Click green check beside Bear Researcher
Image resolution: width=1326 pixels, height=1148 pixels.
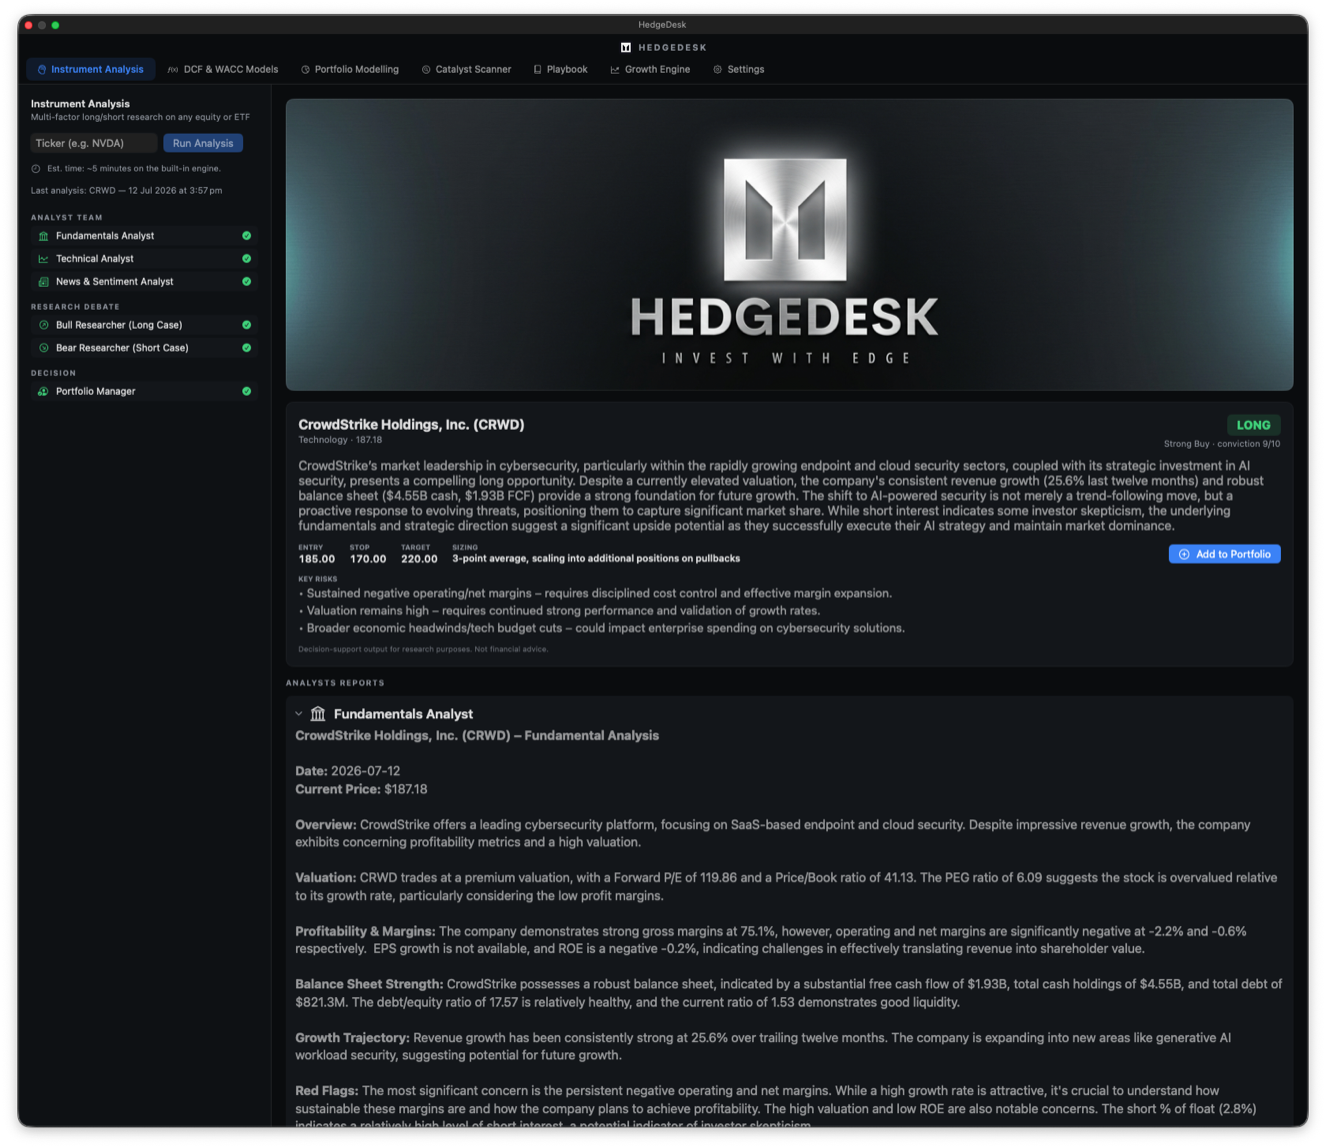pyautogui.click(x=246, y=348)
